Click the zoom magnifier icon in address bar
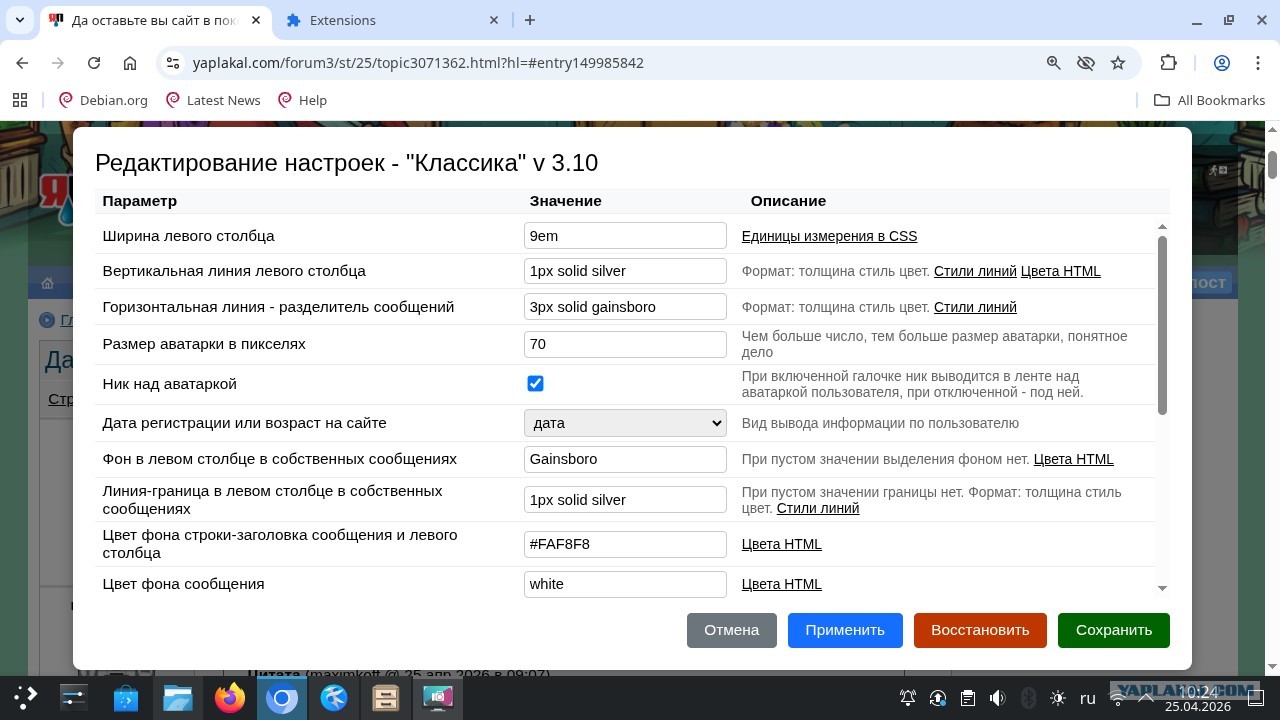 (1053, 63)
